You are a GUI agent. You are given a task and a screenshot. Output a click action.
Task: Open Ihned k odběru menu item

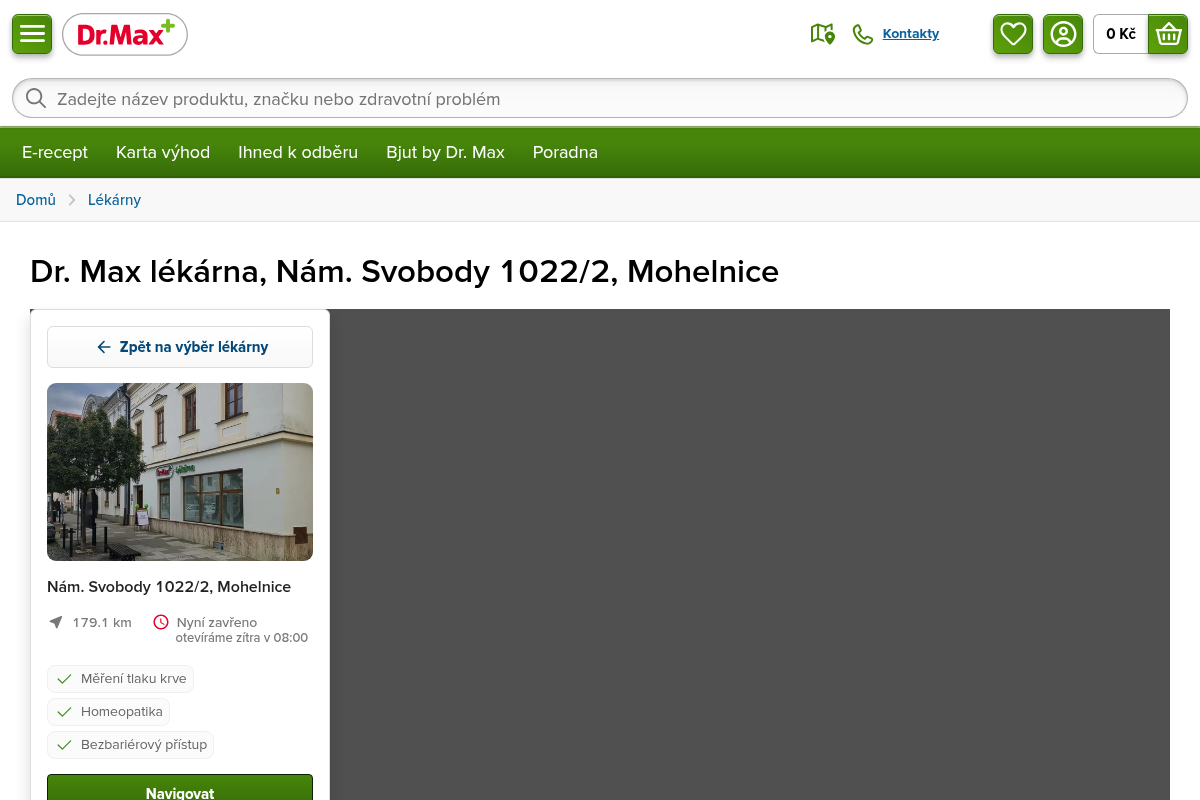298,152
